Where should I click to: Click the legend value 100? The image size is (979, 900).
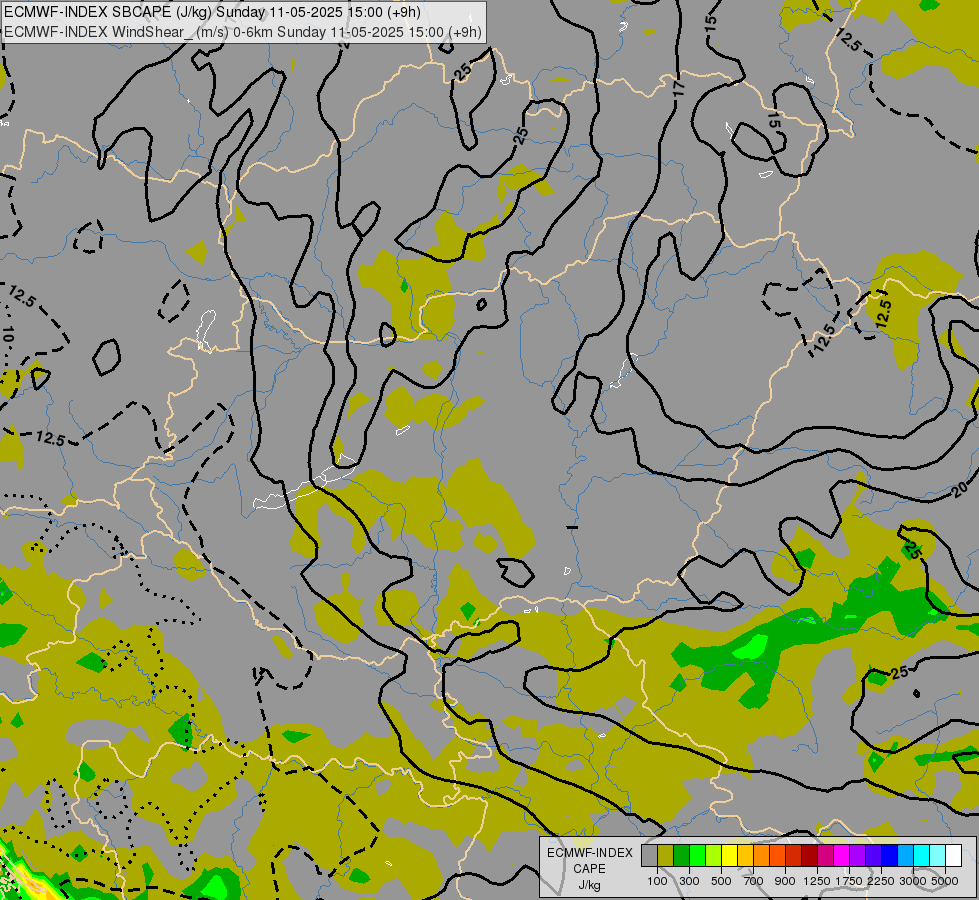coord(657,881)
